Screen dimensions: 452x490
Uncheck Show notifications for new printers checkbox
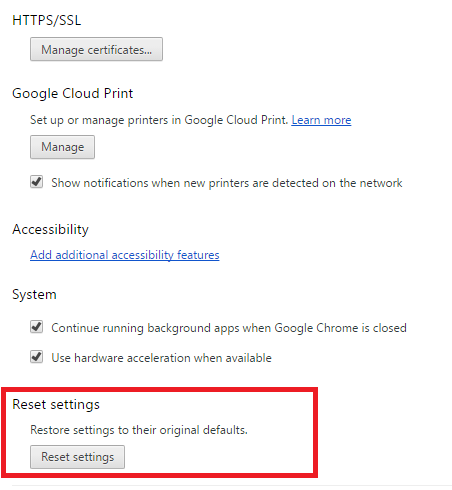[x=36, y=182]
